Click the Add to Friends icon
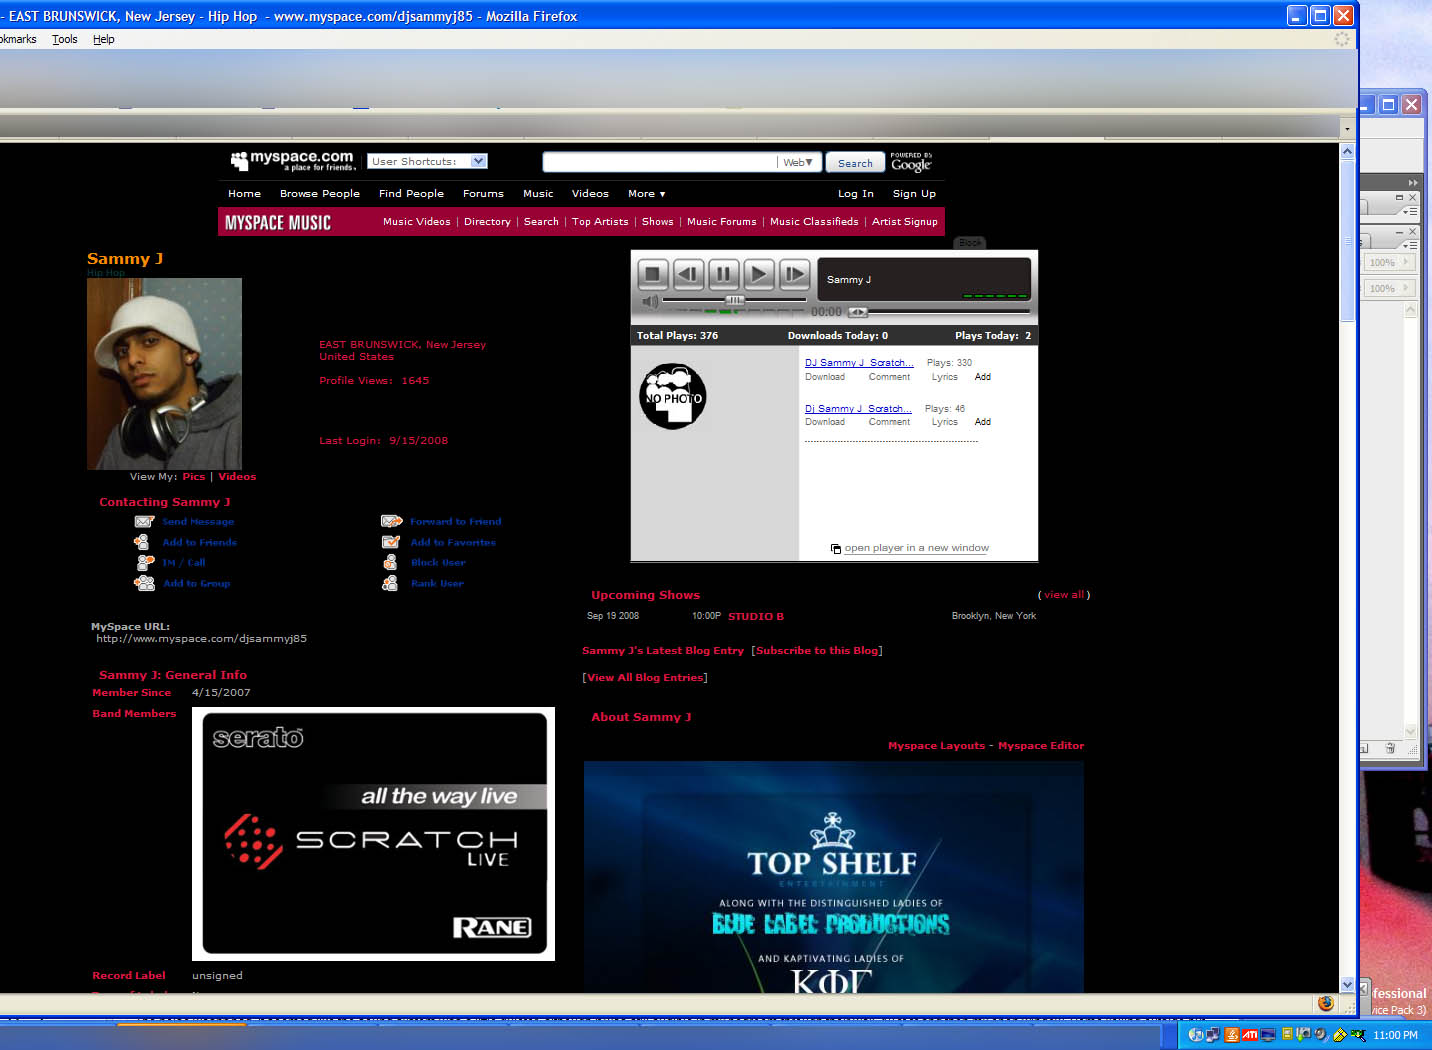Viewport: 1432px width, 1050px height. [142, 542]
